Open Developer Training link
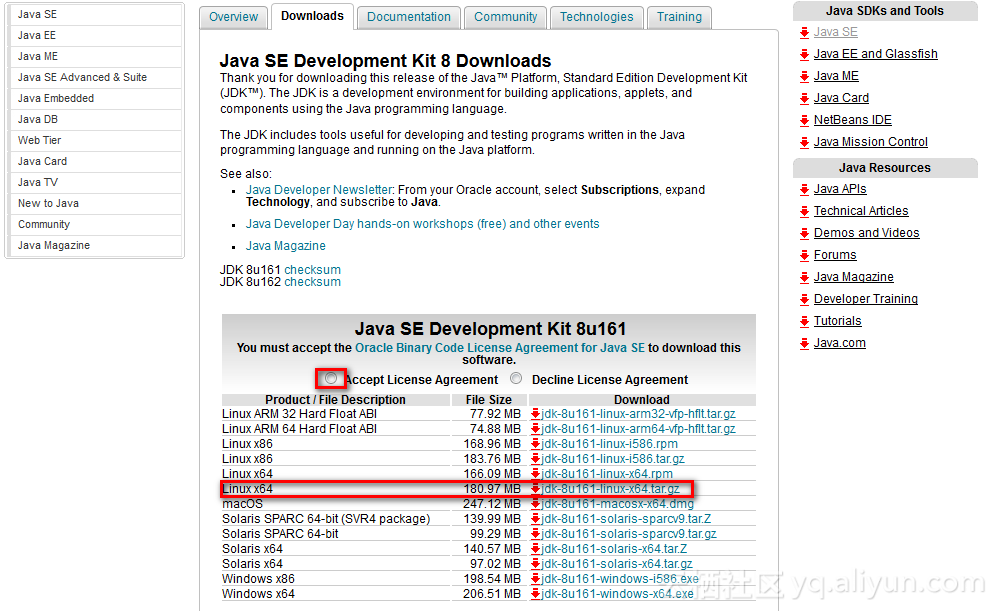This screenshot has width=997, height=611. (x=865, y=298)
